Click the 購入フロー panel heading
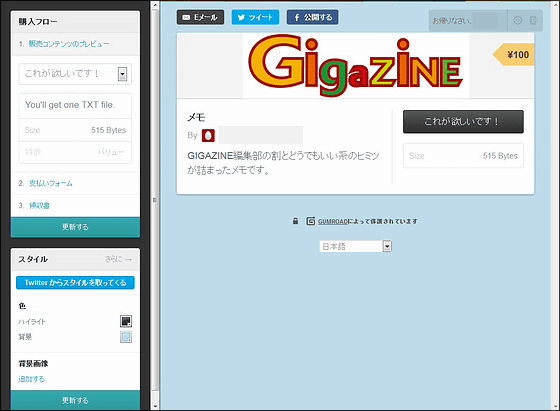Screen dimensions: 560x411 click(x=38, y=22)
